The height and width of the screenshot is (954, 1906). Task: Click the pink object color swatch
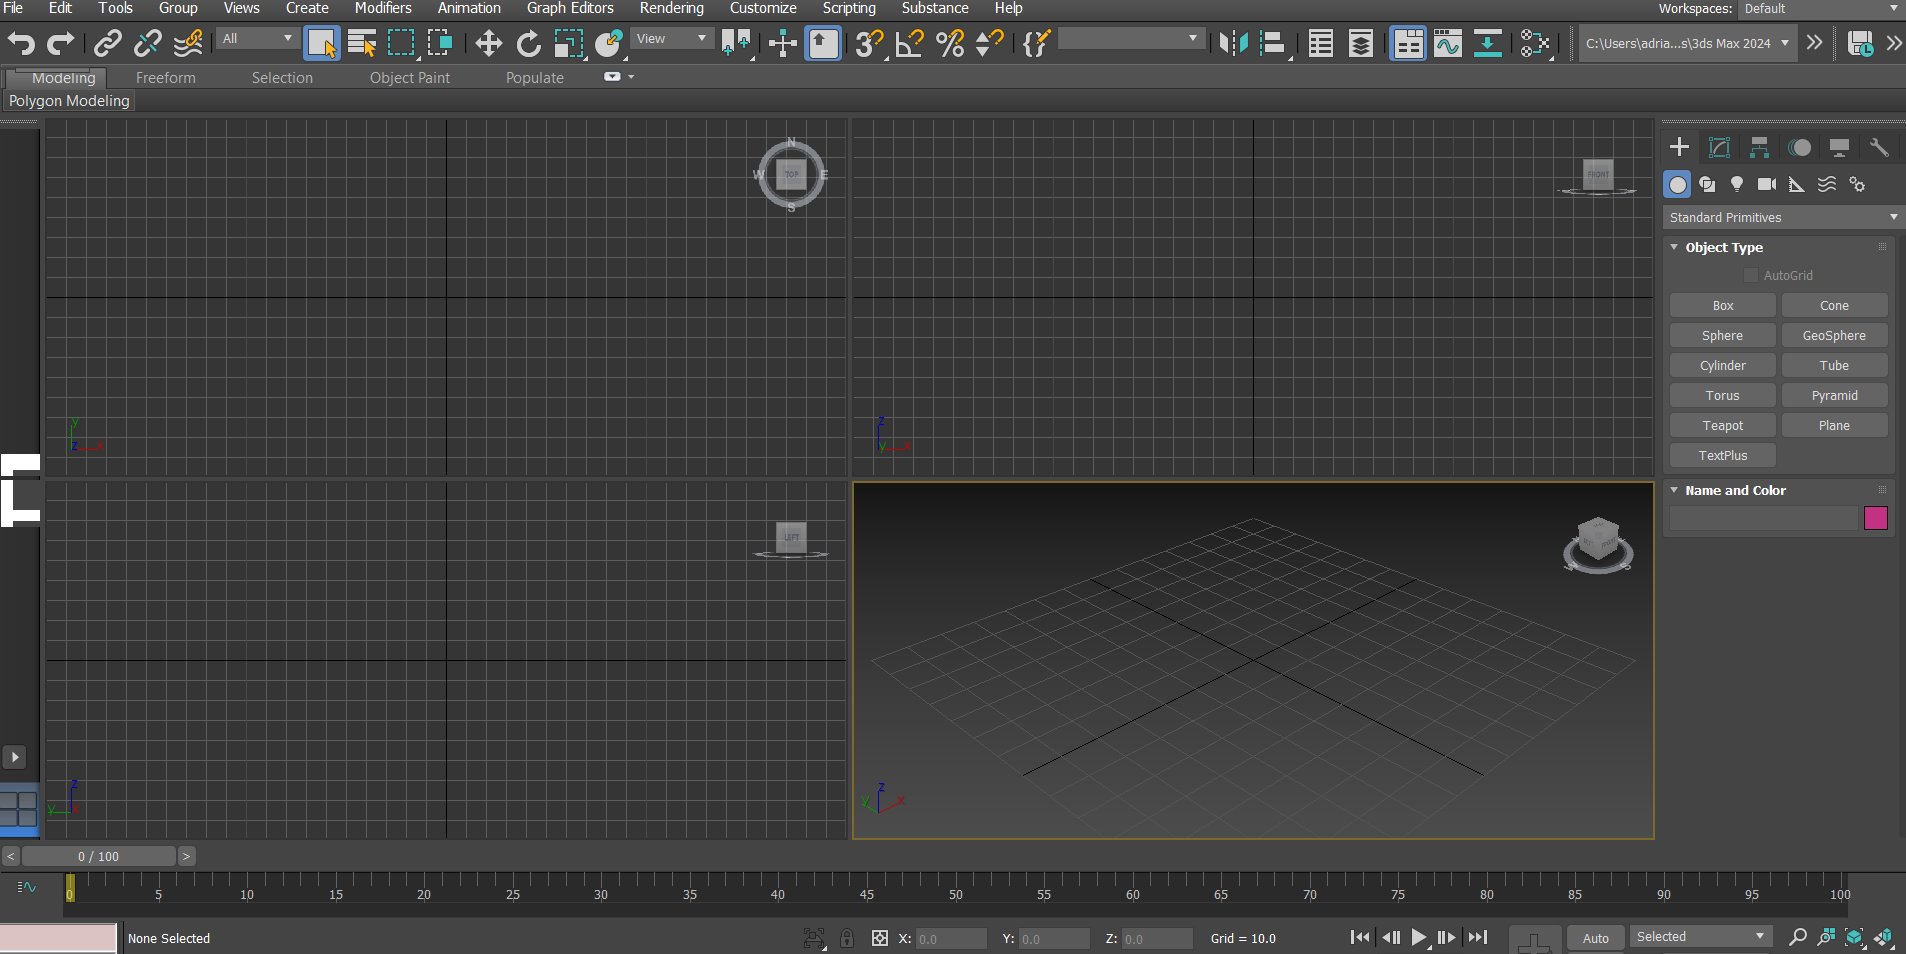pyautogui.click(x=1875, y=518)
